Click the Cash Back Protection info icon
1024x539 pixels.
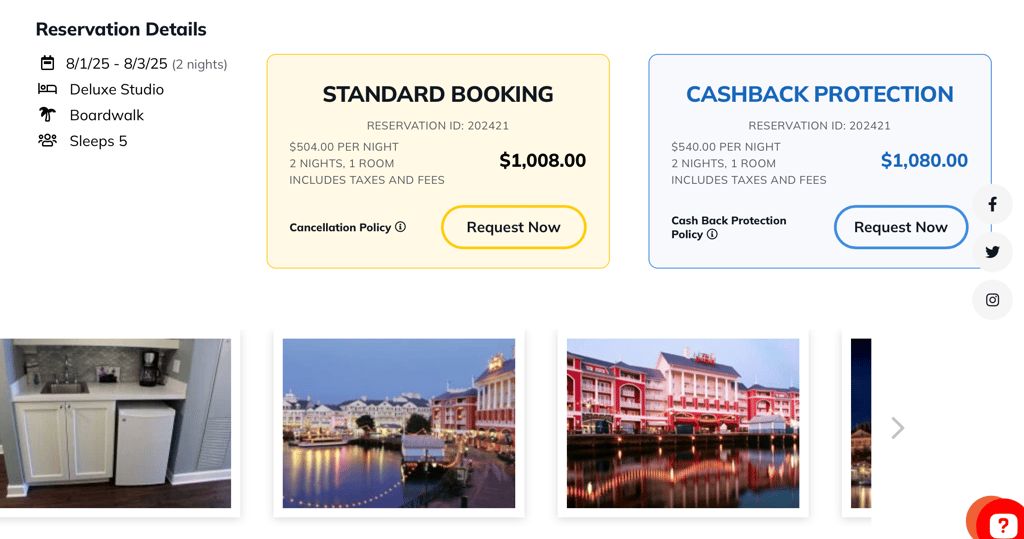[712, 235]
